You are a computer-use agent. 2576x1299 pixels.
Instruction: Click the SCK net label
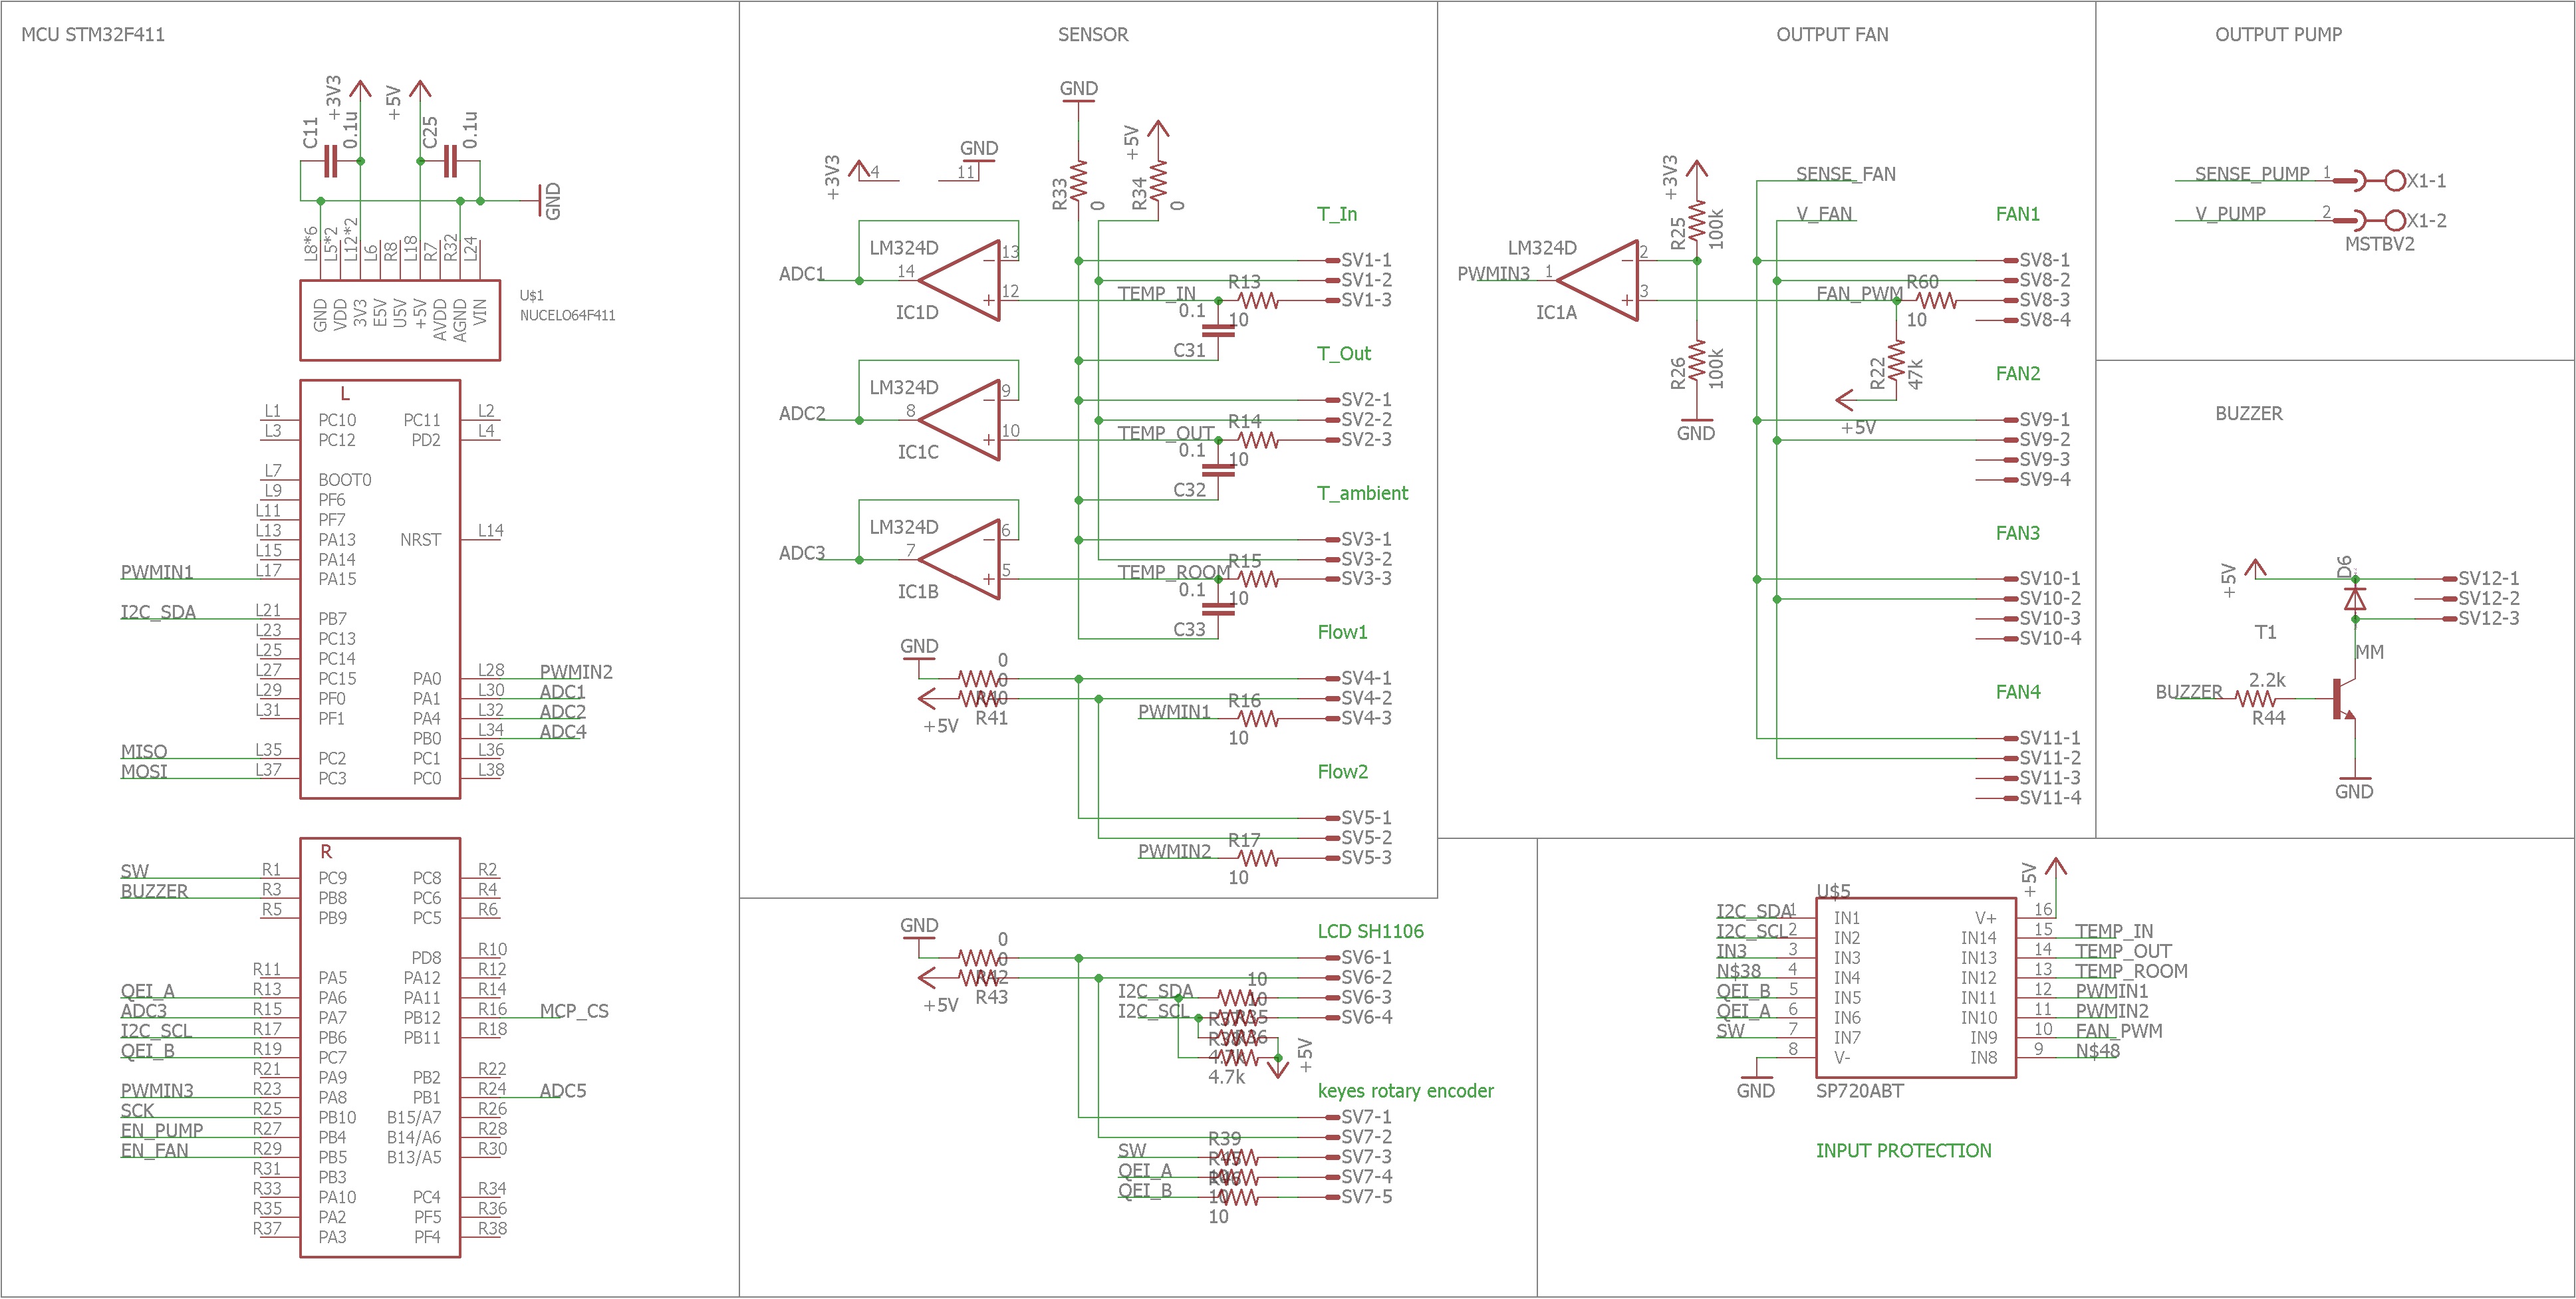pos(137,1111)
